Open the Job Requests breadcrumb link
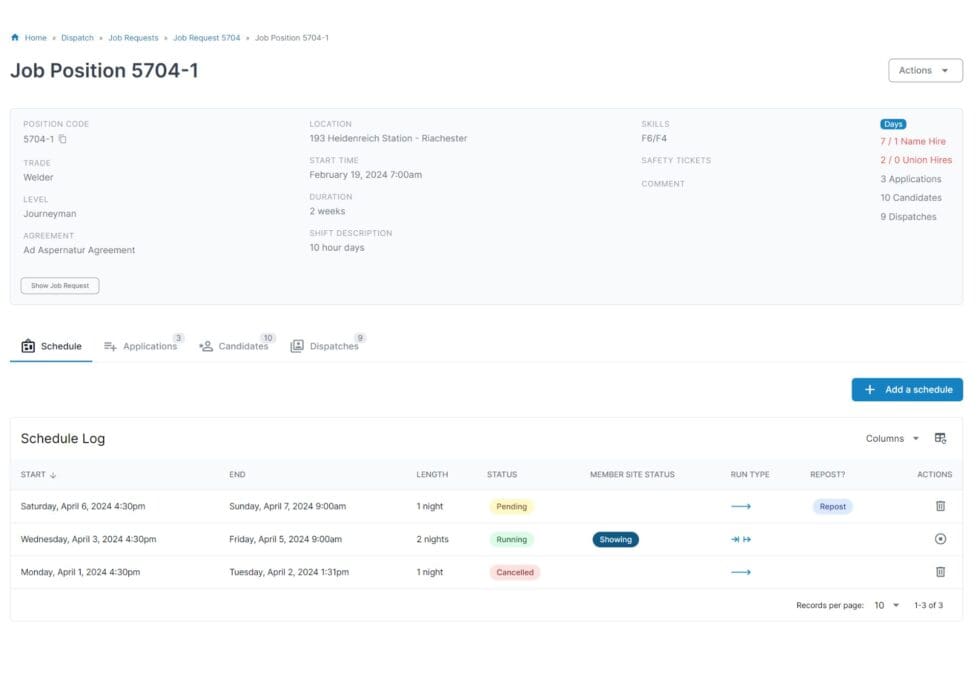 [135, 37]
